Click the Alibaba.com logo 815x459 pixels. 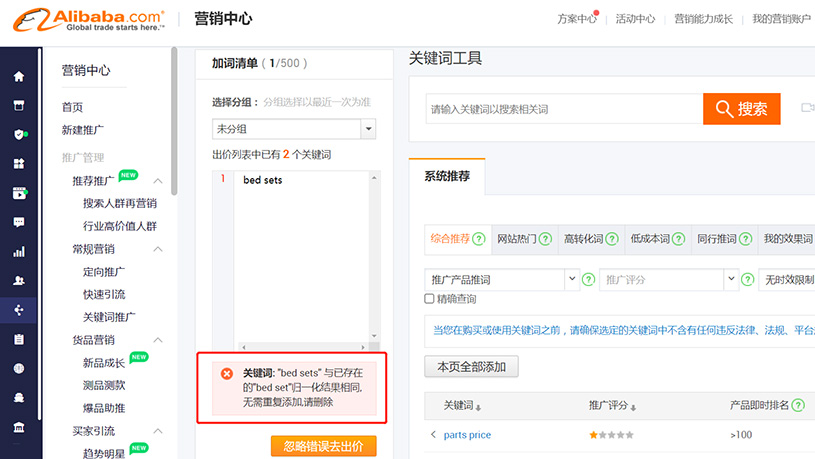(89, 20)
